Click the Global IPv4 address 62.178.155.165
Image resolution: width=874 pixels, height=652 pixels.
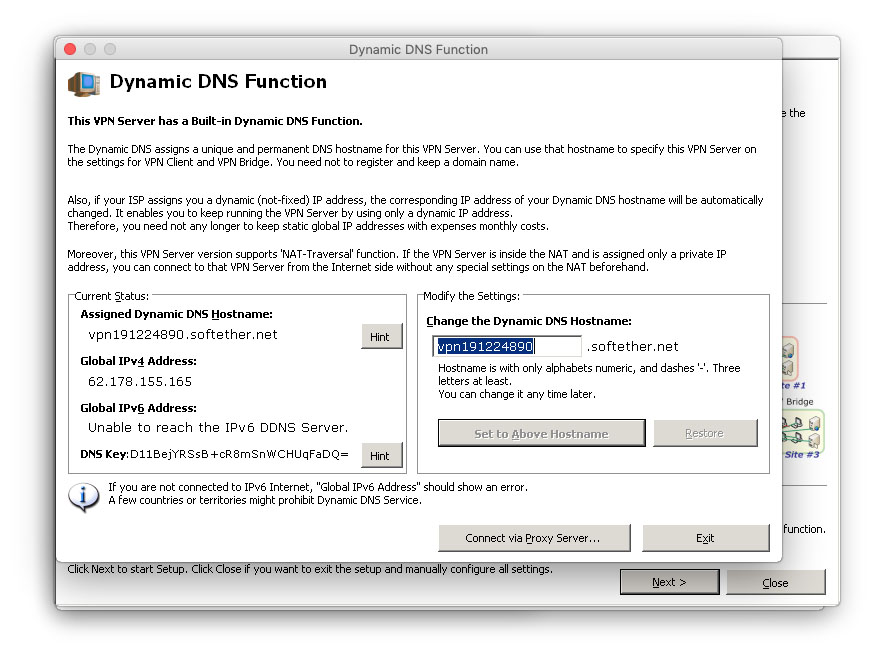140,381
